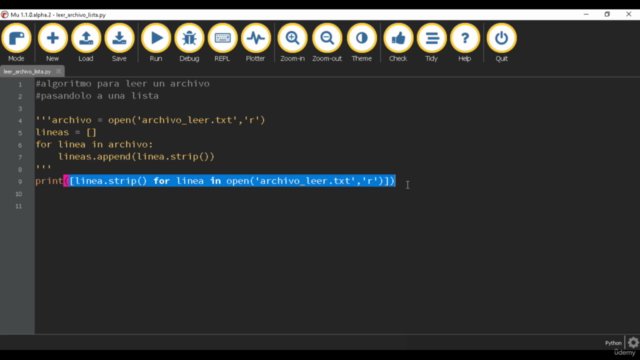The image size is (640, 360).
Task: Click line number 10 in the gutter
Action: [x=19, y=194]
